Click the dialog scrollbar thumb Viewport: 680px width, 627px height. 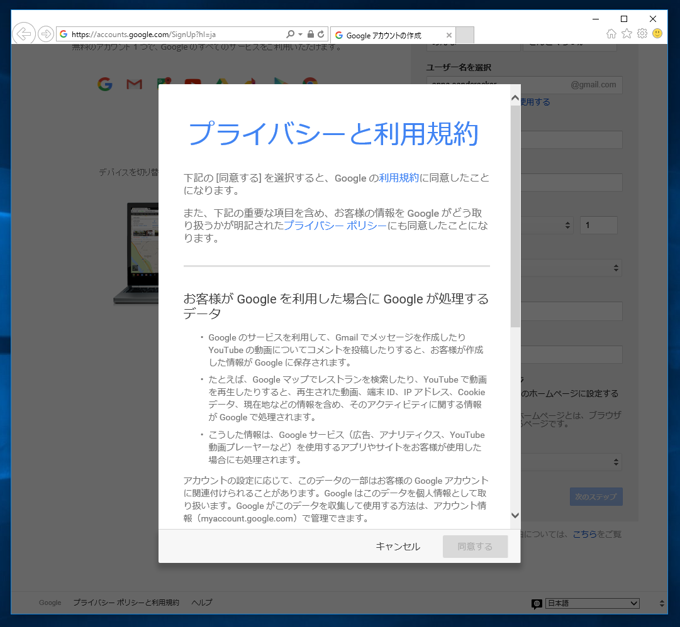[515, 216]
